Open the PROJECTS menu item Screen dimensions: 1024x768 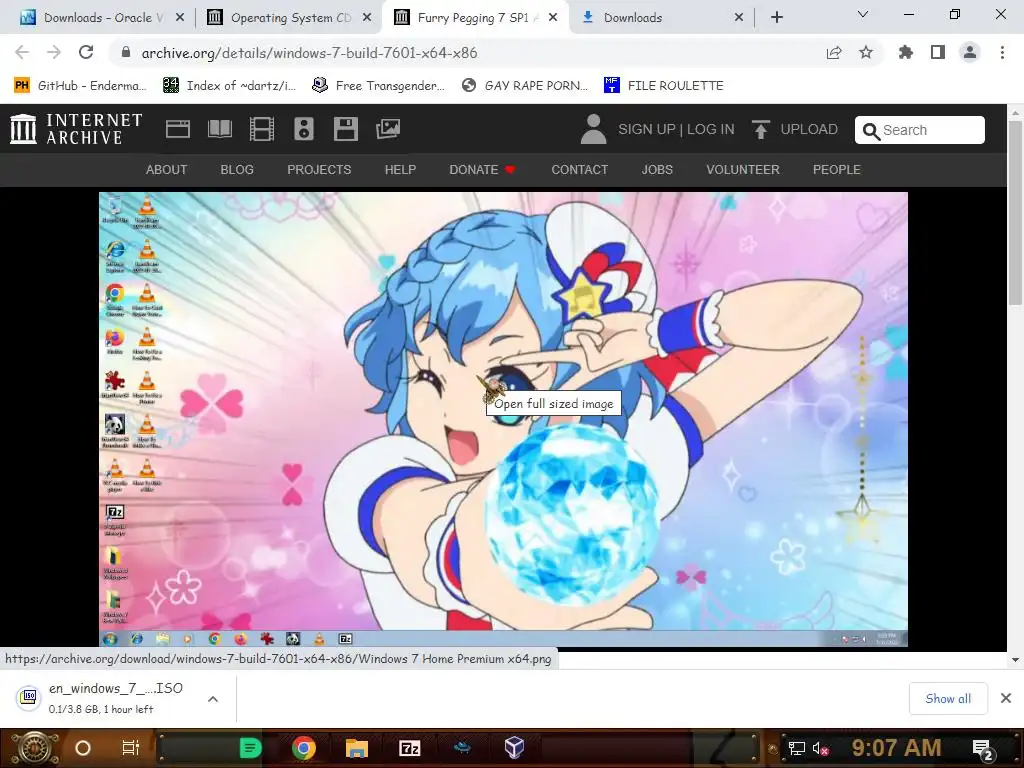click(x=319, y=170)
